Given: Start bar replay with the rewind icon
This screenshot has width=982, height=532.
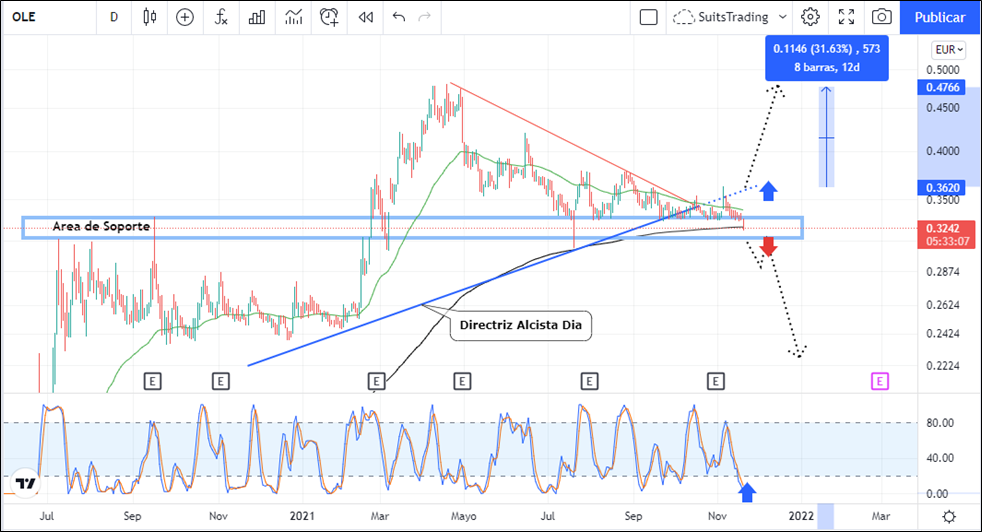Looking at the screenshot, I should click(x=366, y=17).
